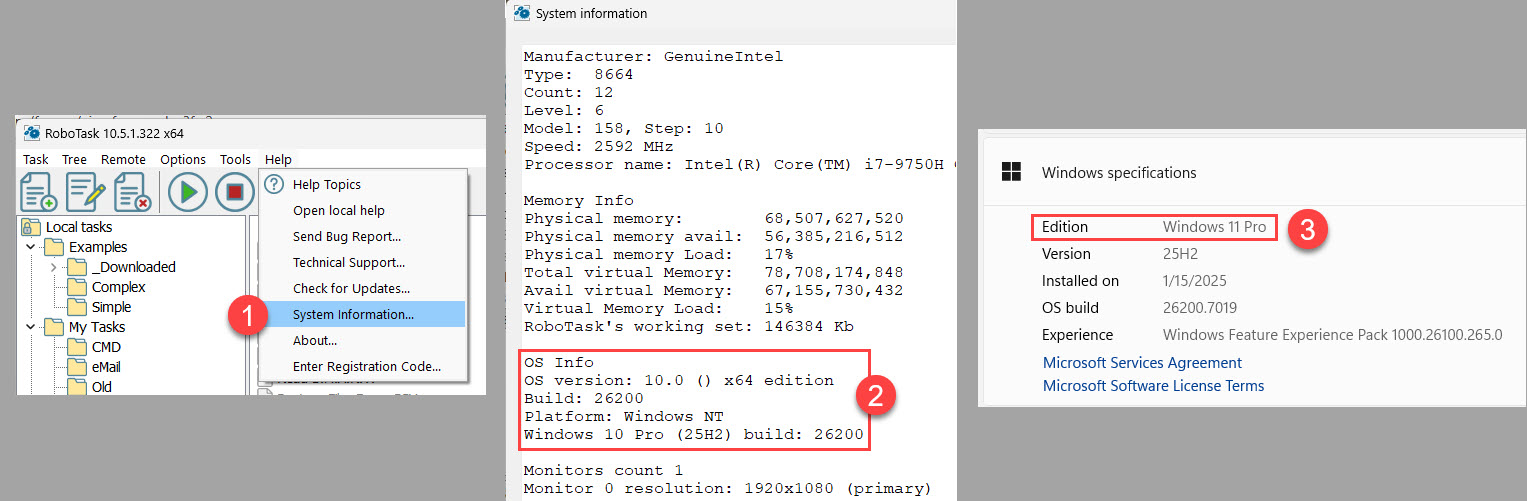
Task: Click the '25H2' version value
Action: pyautogui.click(x=1180, y=254)
